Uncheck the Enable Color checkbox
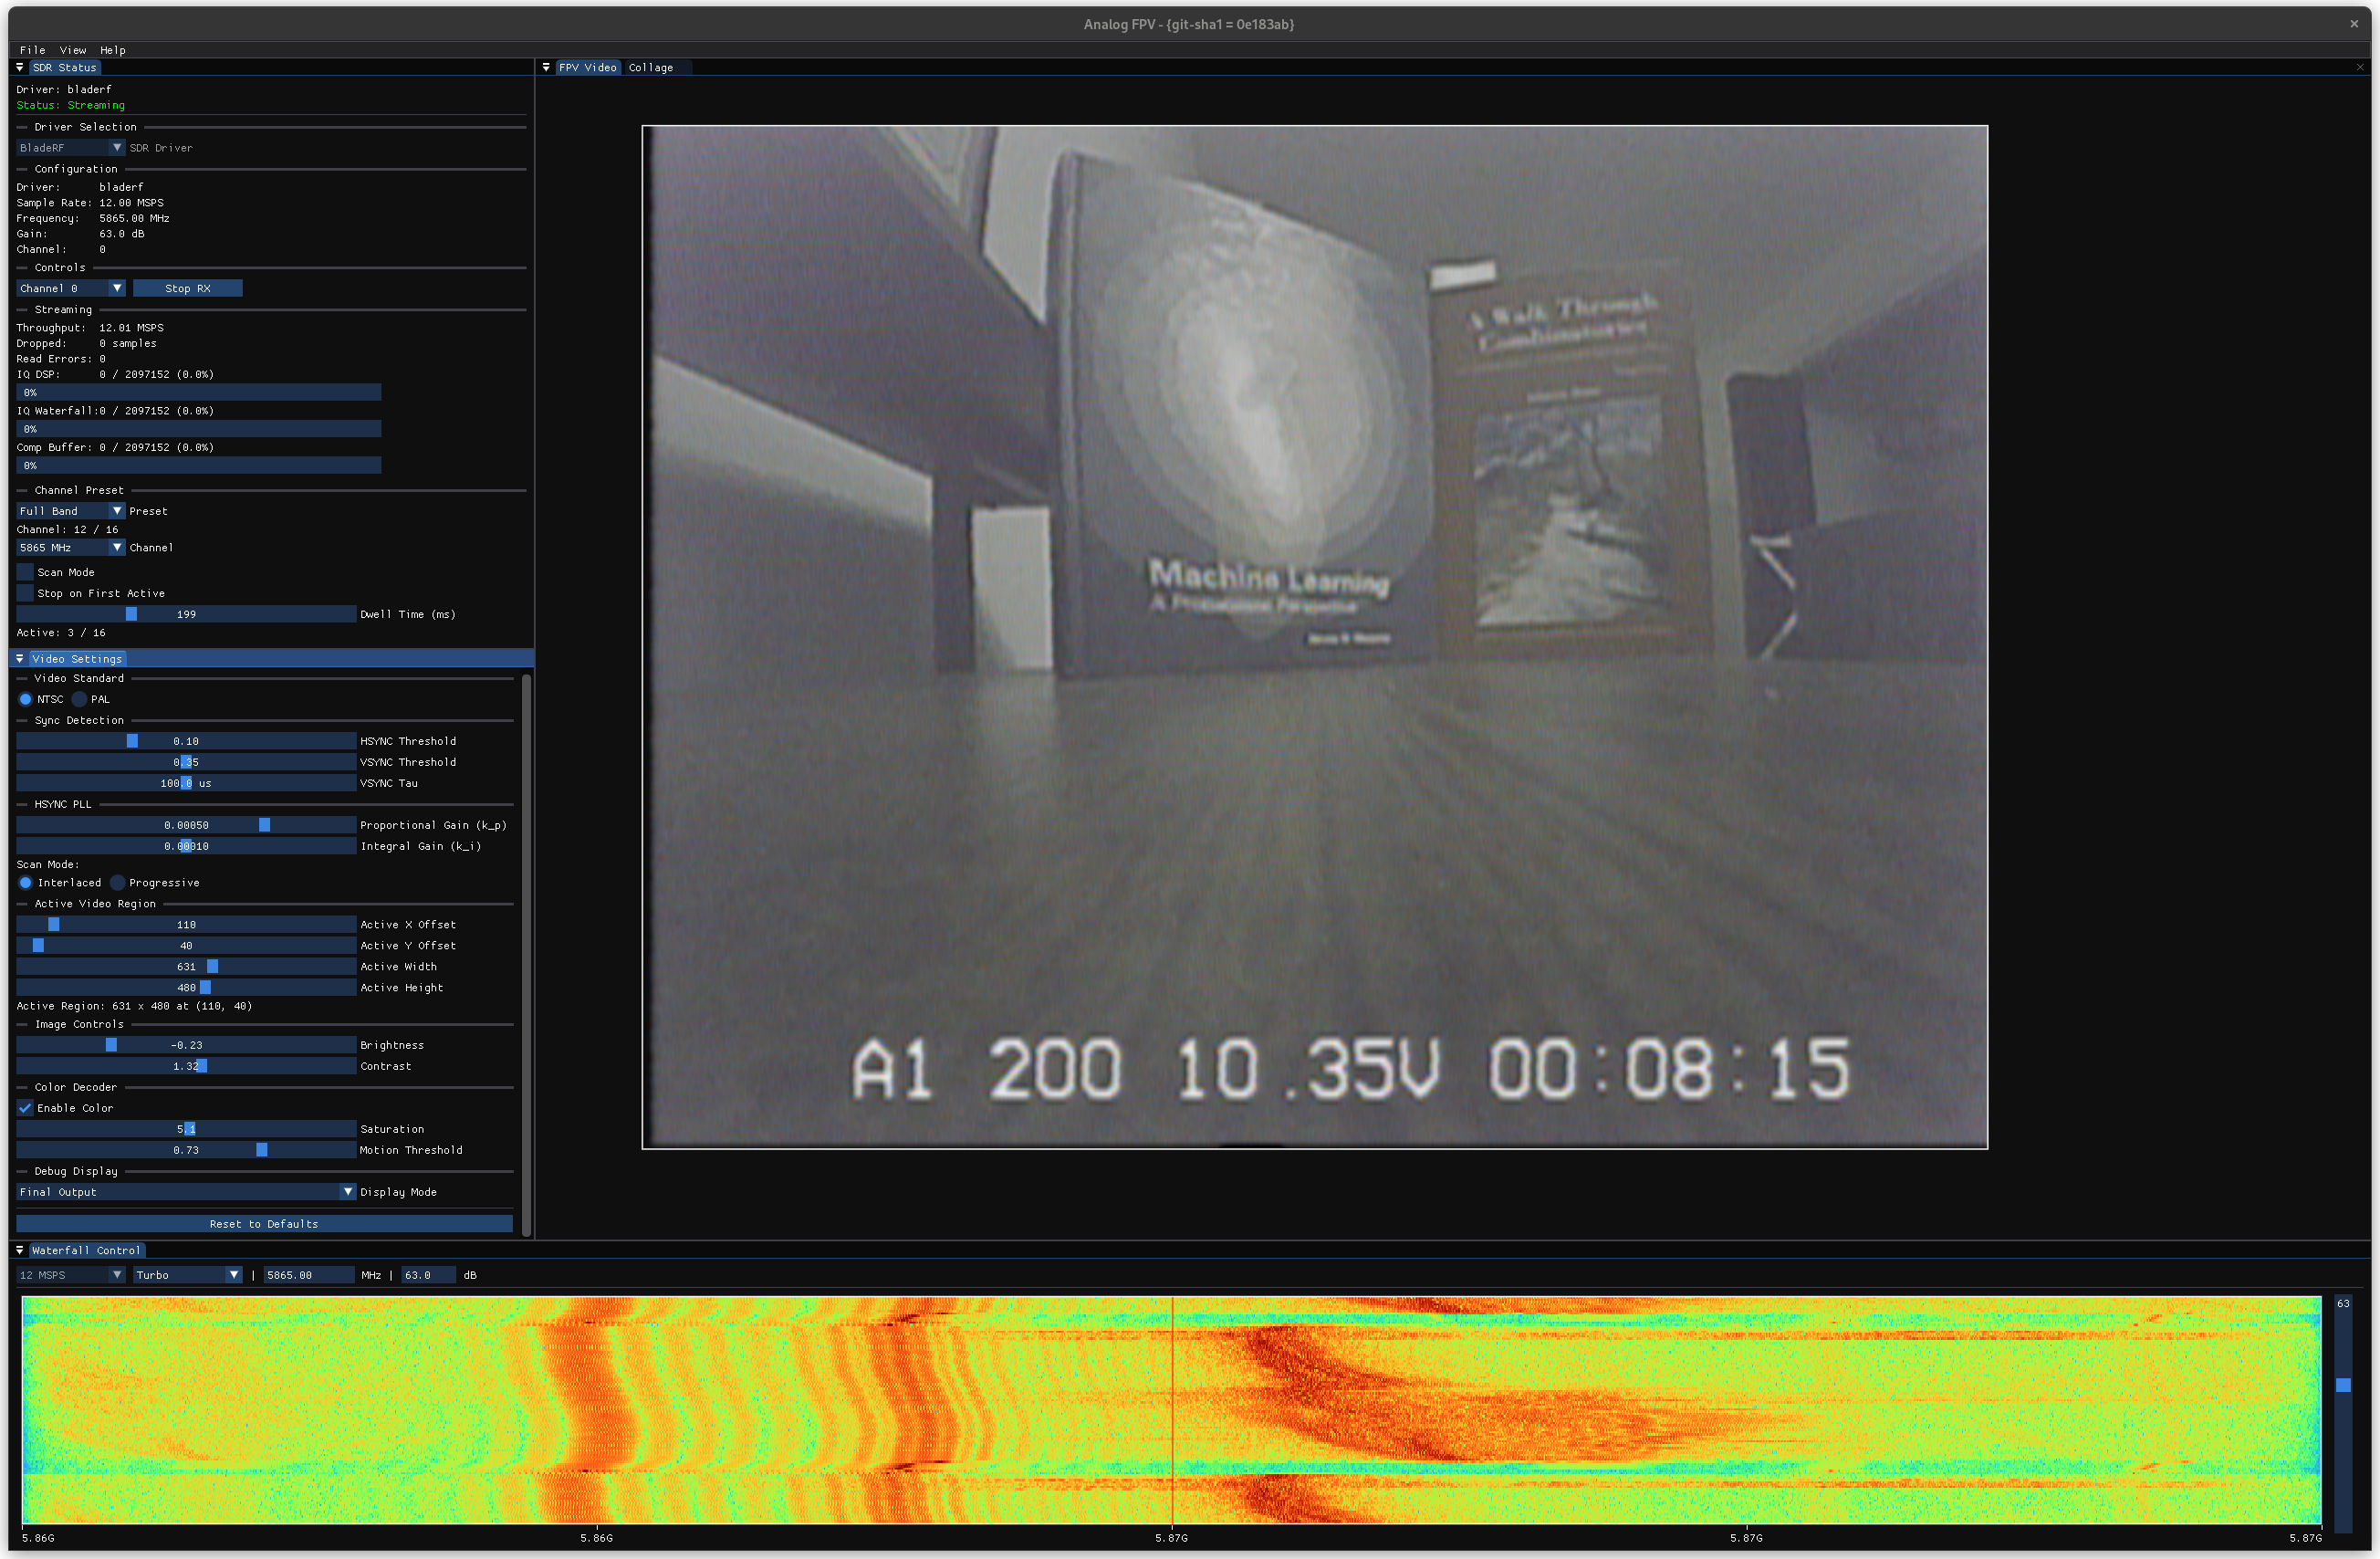This screenshot has width=2380, height=1559. click(25, 1108)
